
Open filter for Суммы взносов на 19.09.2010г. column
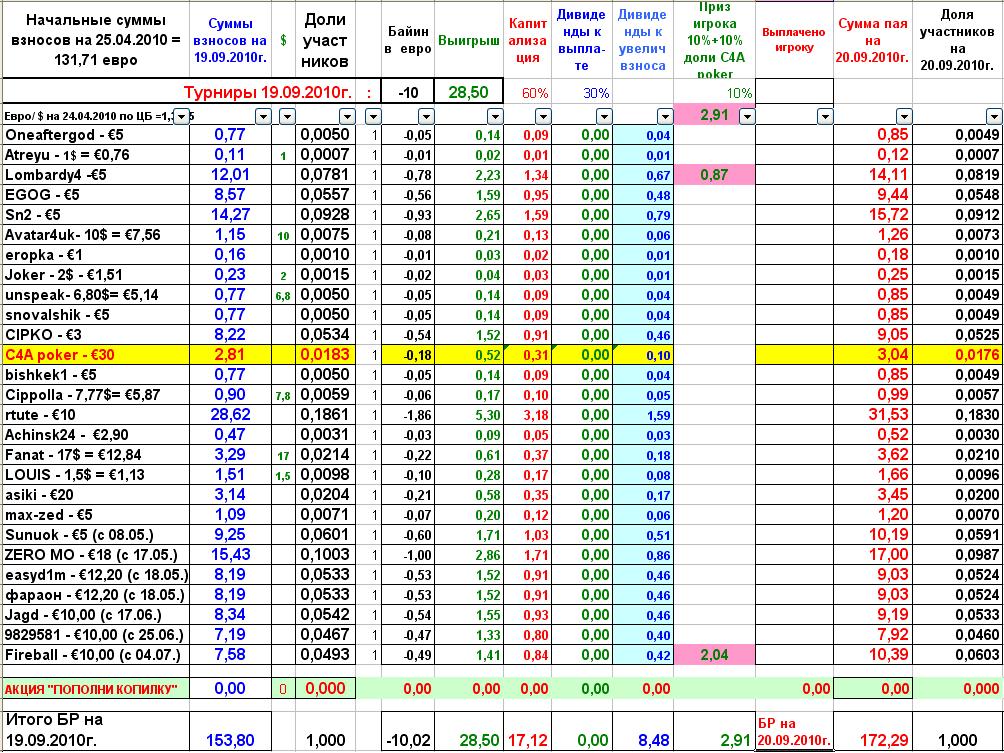[x=264, y=117]
